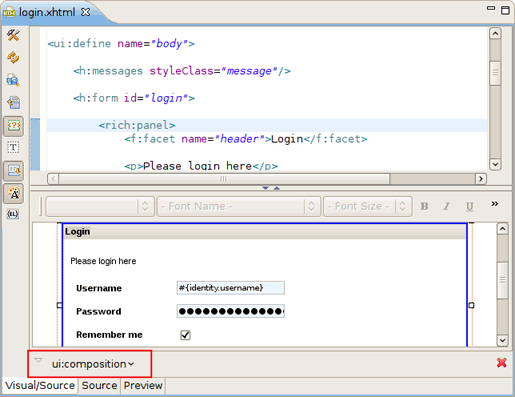This screenshot has width=515, height=397.
Task: Toggle show border for unknown tags
Action: (x=13, y=126)
